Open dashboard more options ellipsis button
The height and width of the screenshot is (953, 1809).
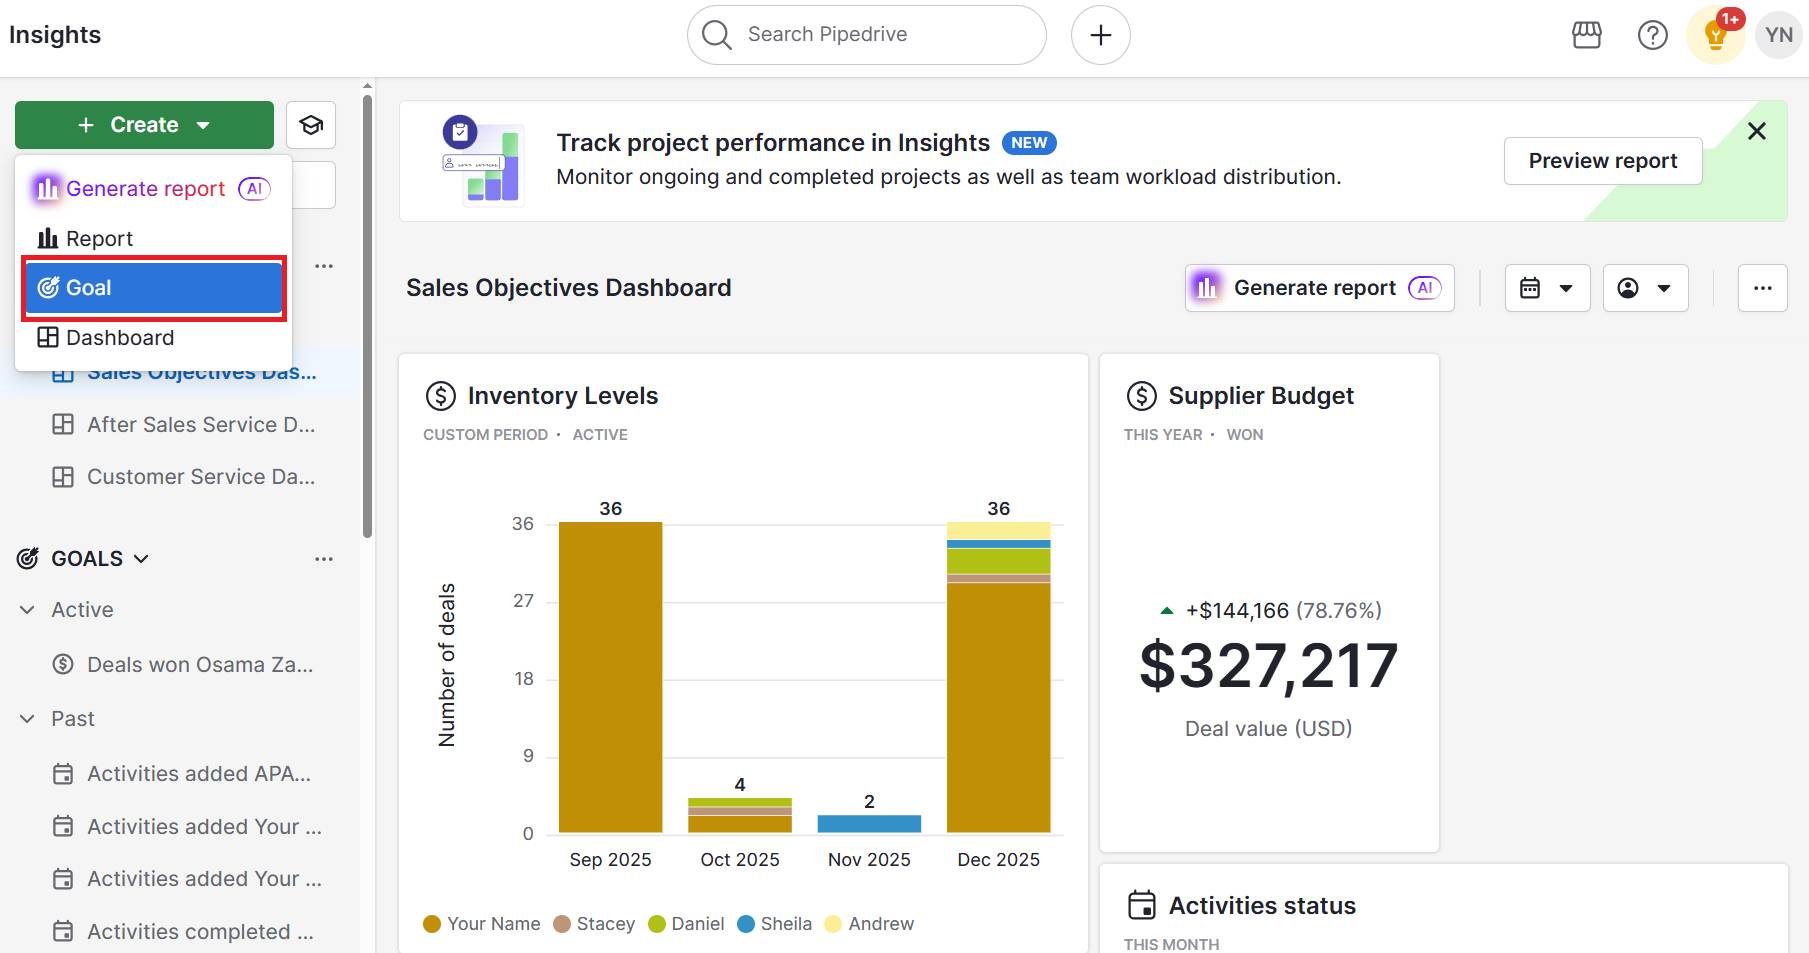[x=1762, y=288]
